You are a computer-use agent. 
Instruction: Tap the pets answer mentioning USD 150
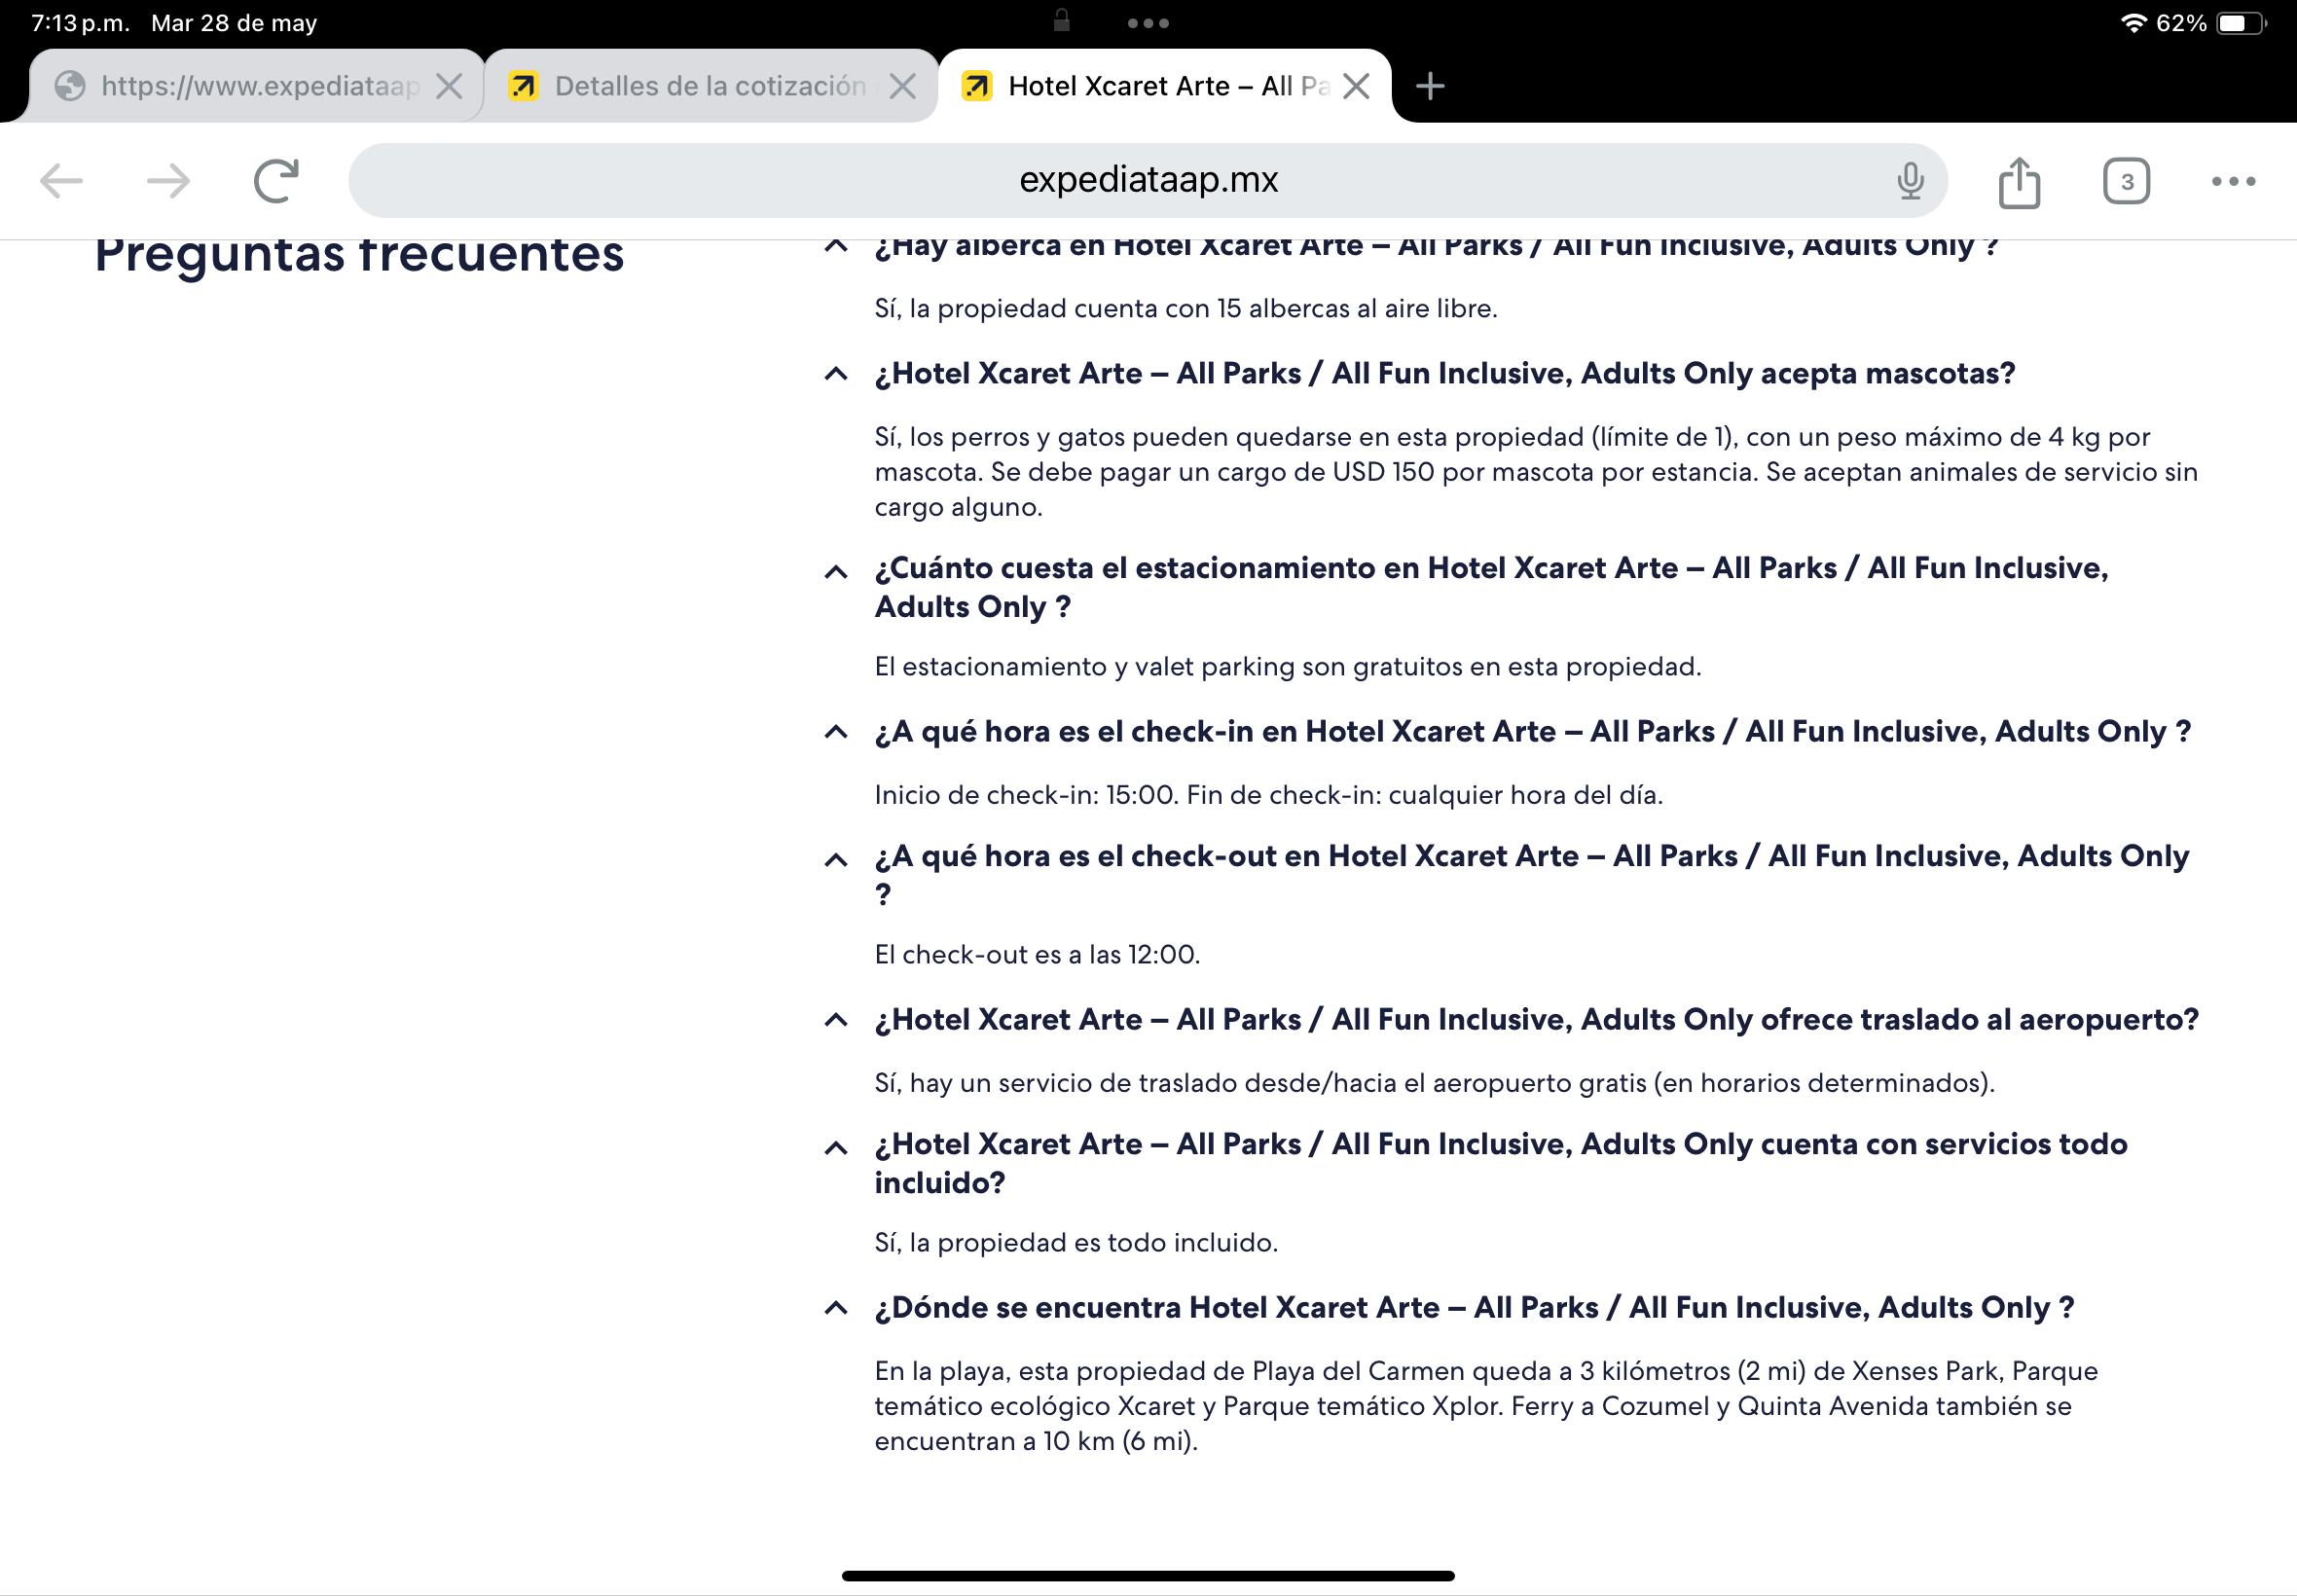coord(1536,472)
